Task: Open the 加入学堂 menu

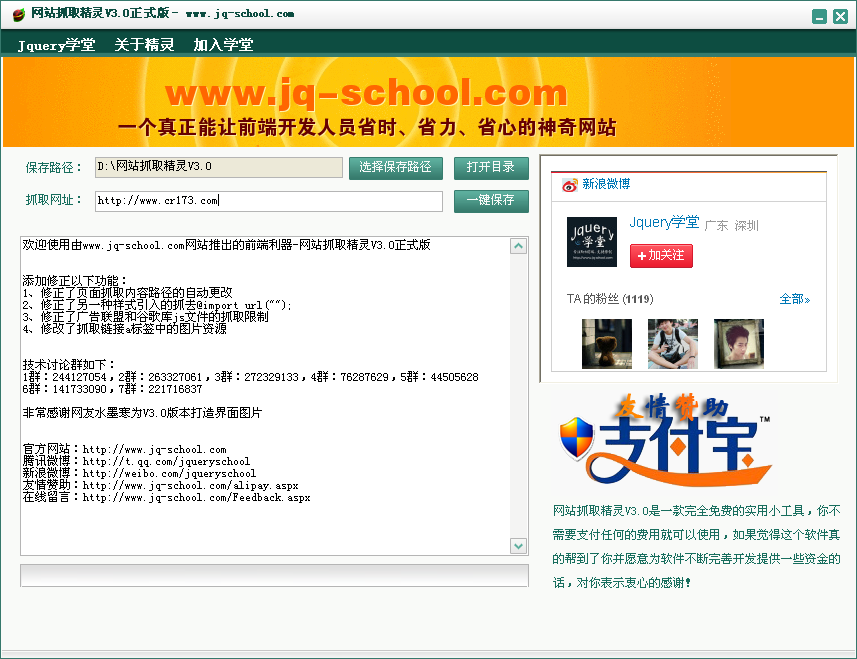Action: 224,44
